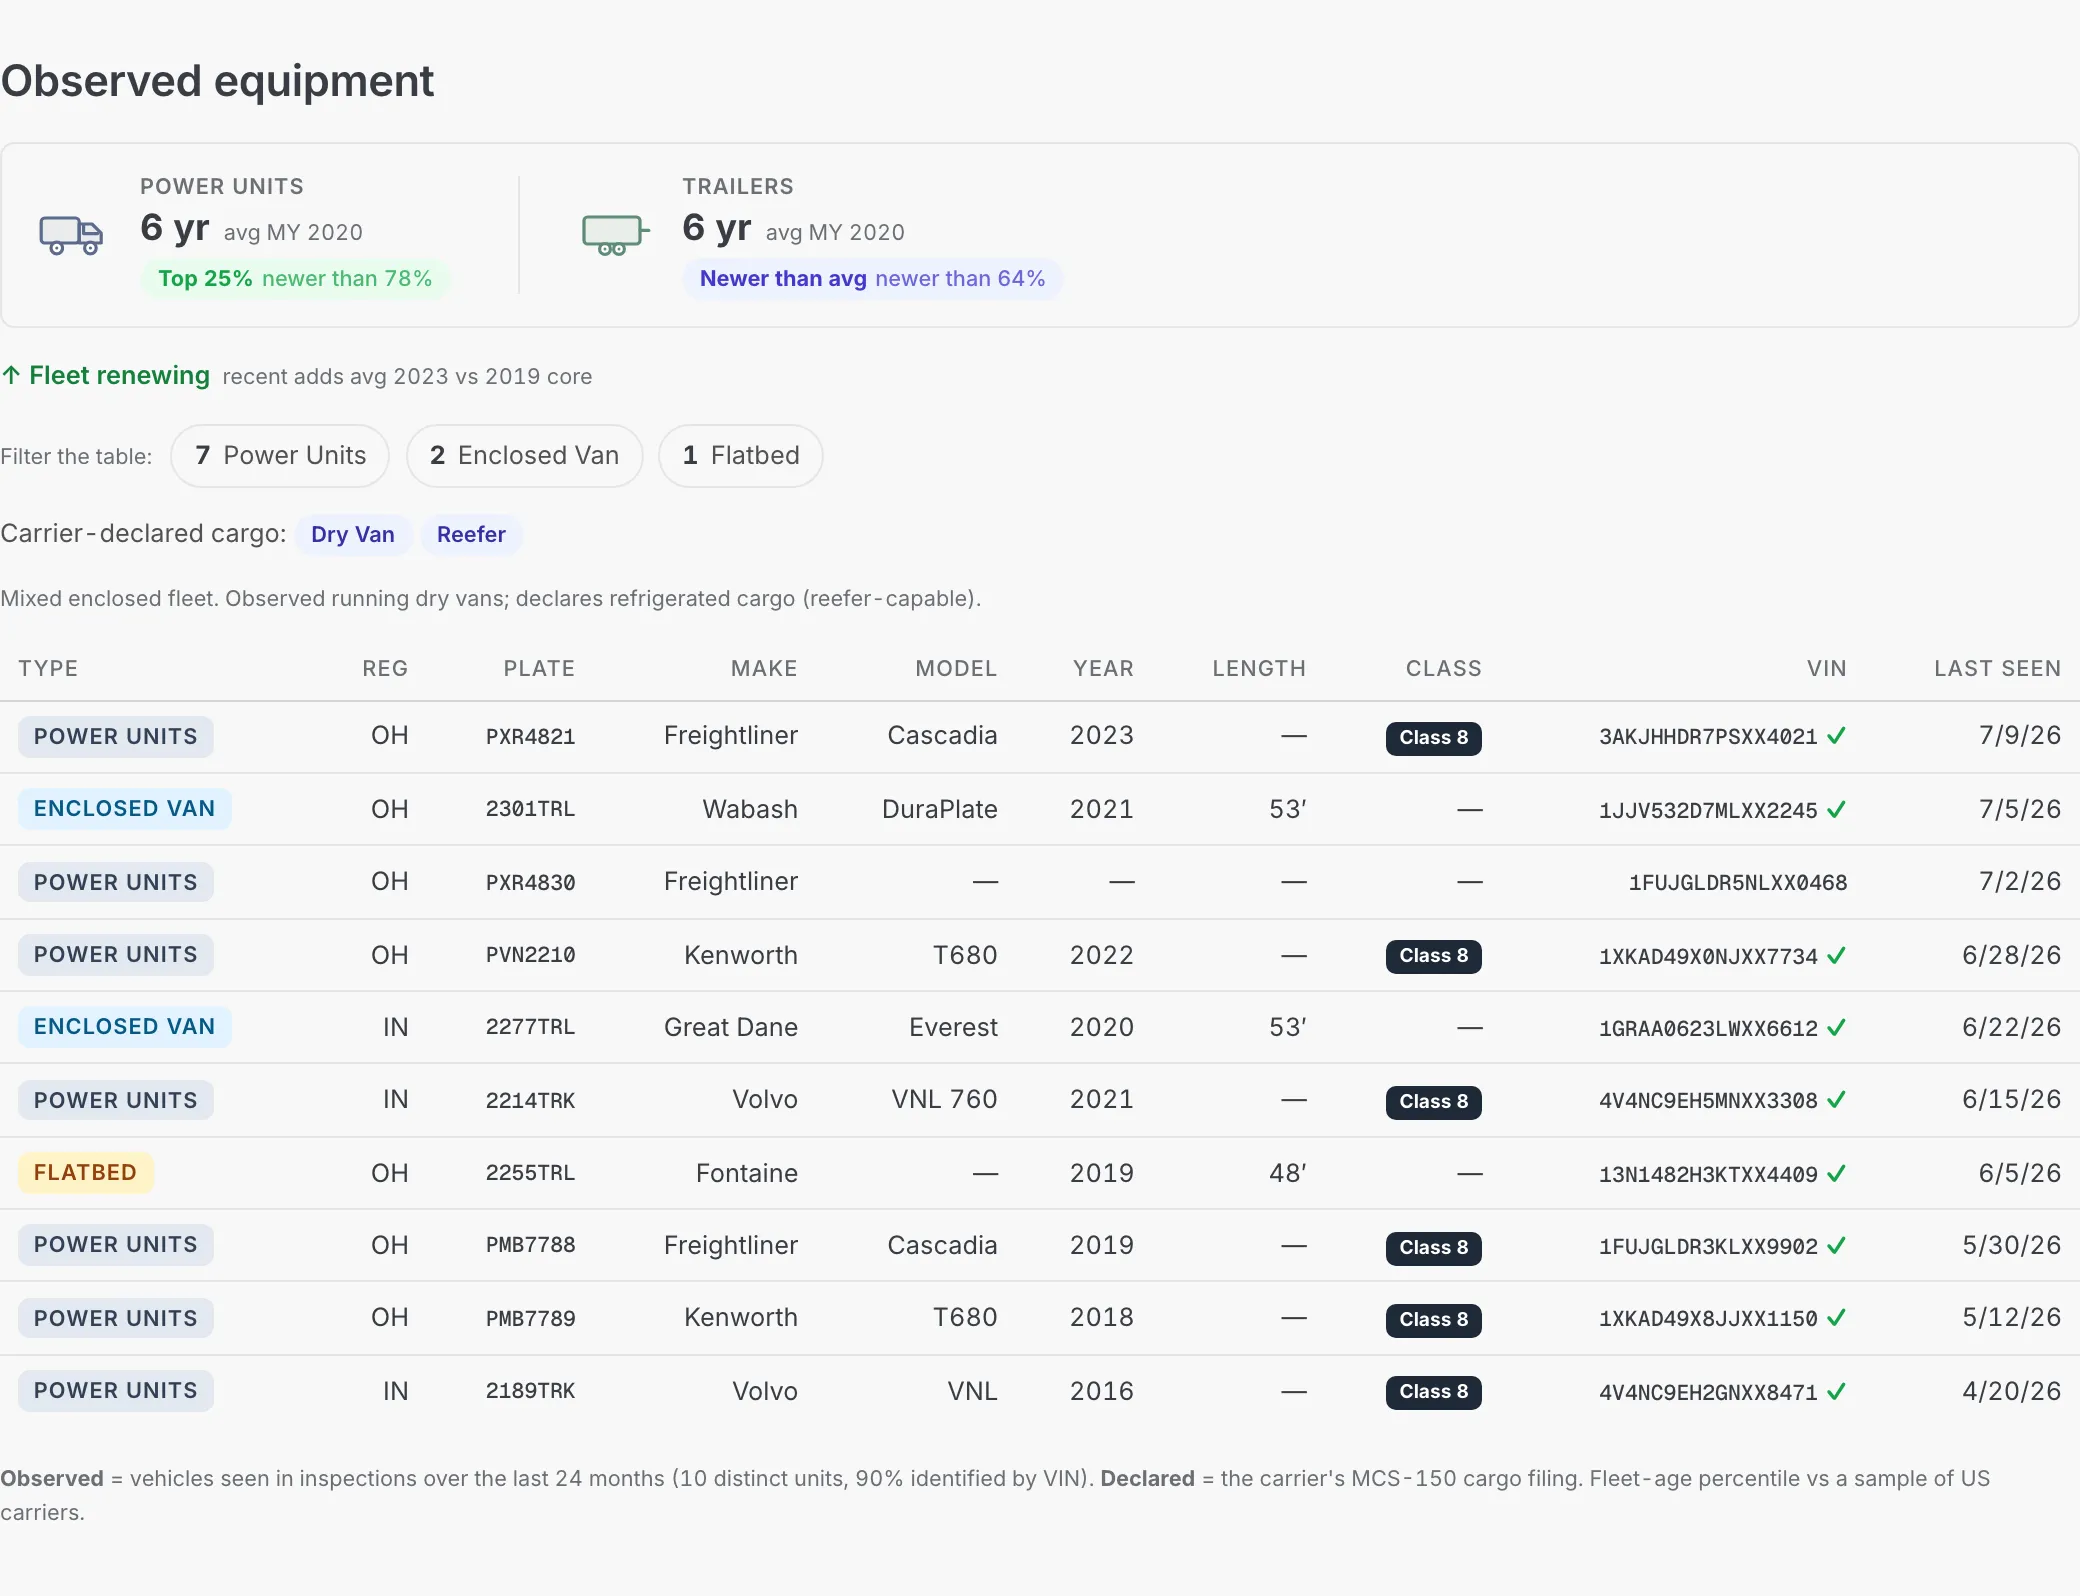The width and height of the screenshot is (2080, 1596).
Task: Click last seen date 7/9/26
Action: pyautogui.click(x=2020, y=736)
